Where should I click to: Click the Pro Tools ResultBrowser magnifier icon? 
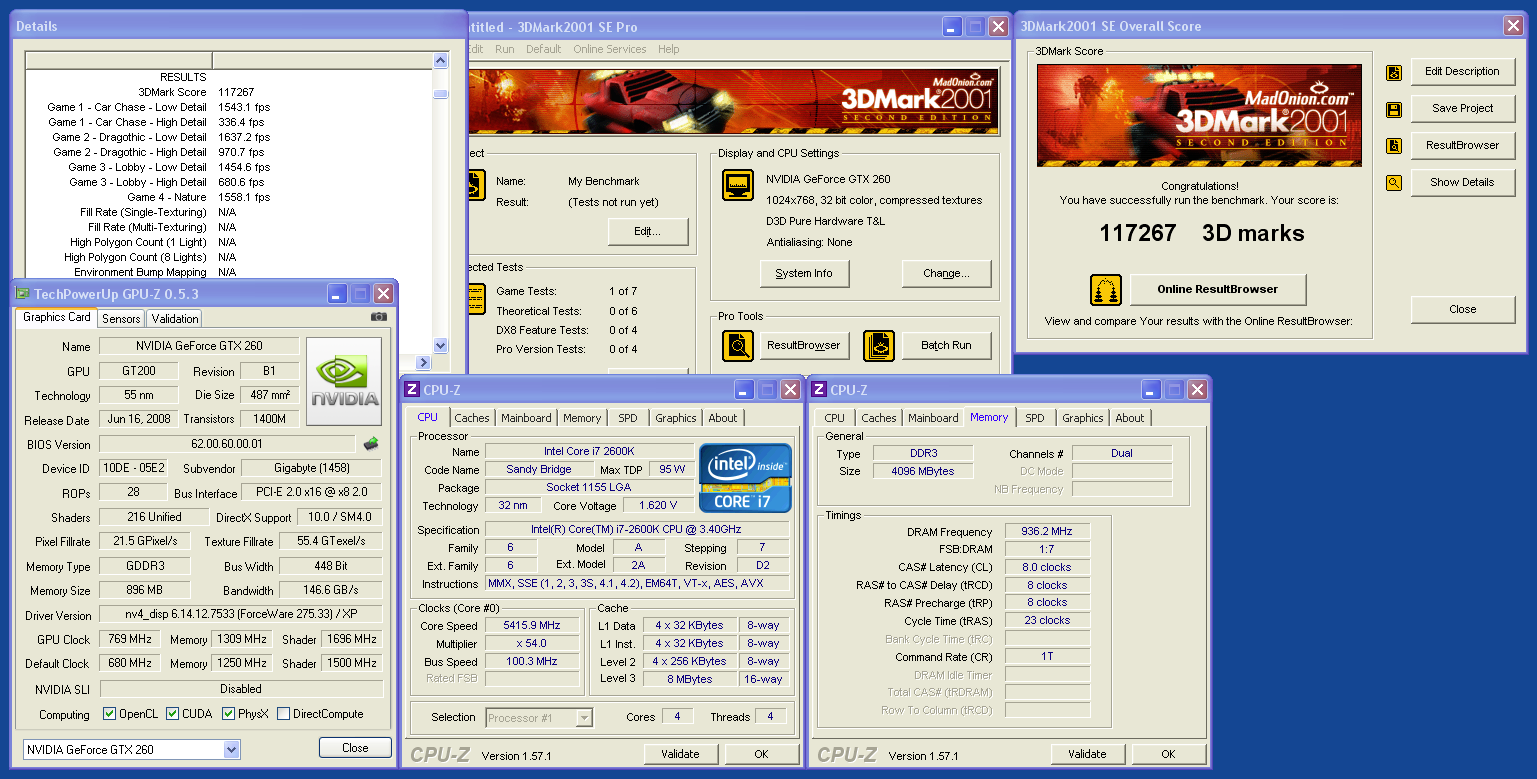click(x=738, y=346)
